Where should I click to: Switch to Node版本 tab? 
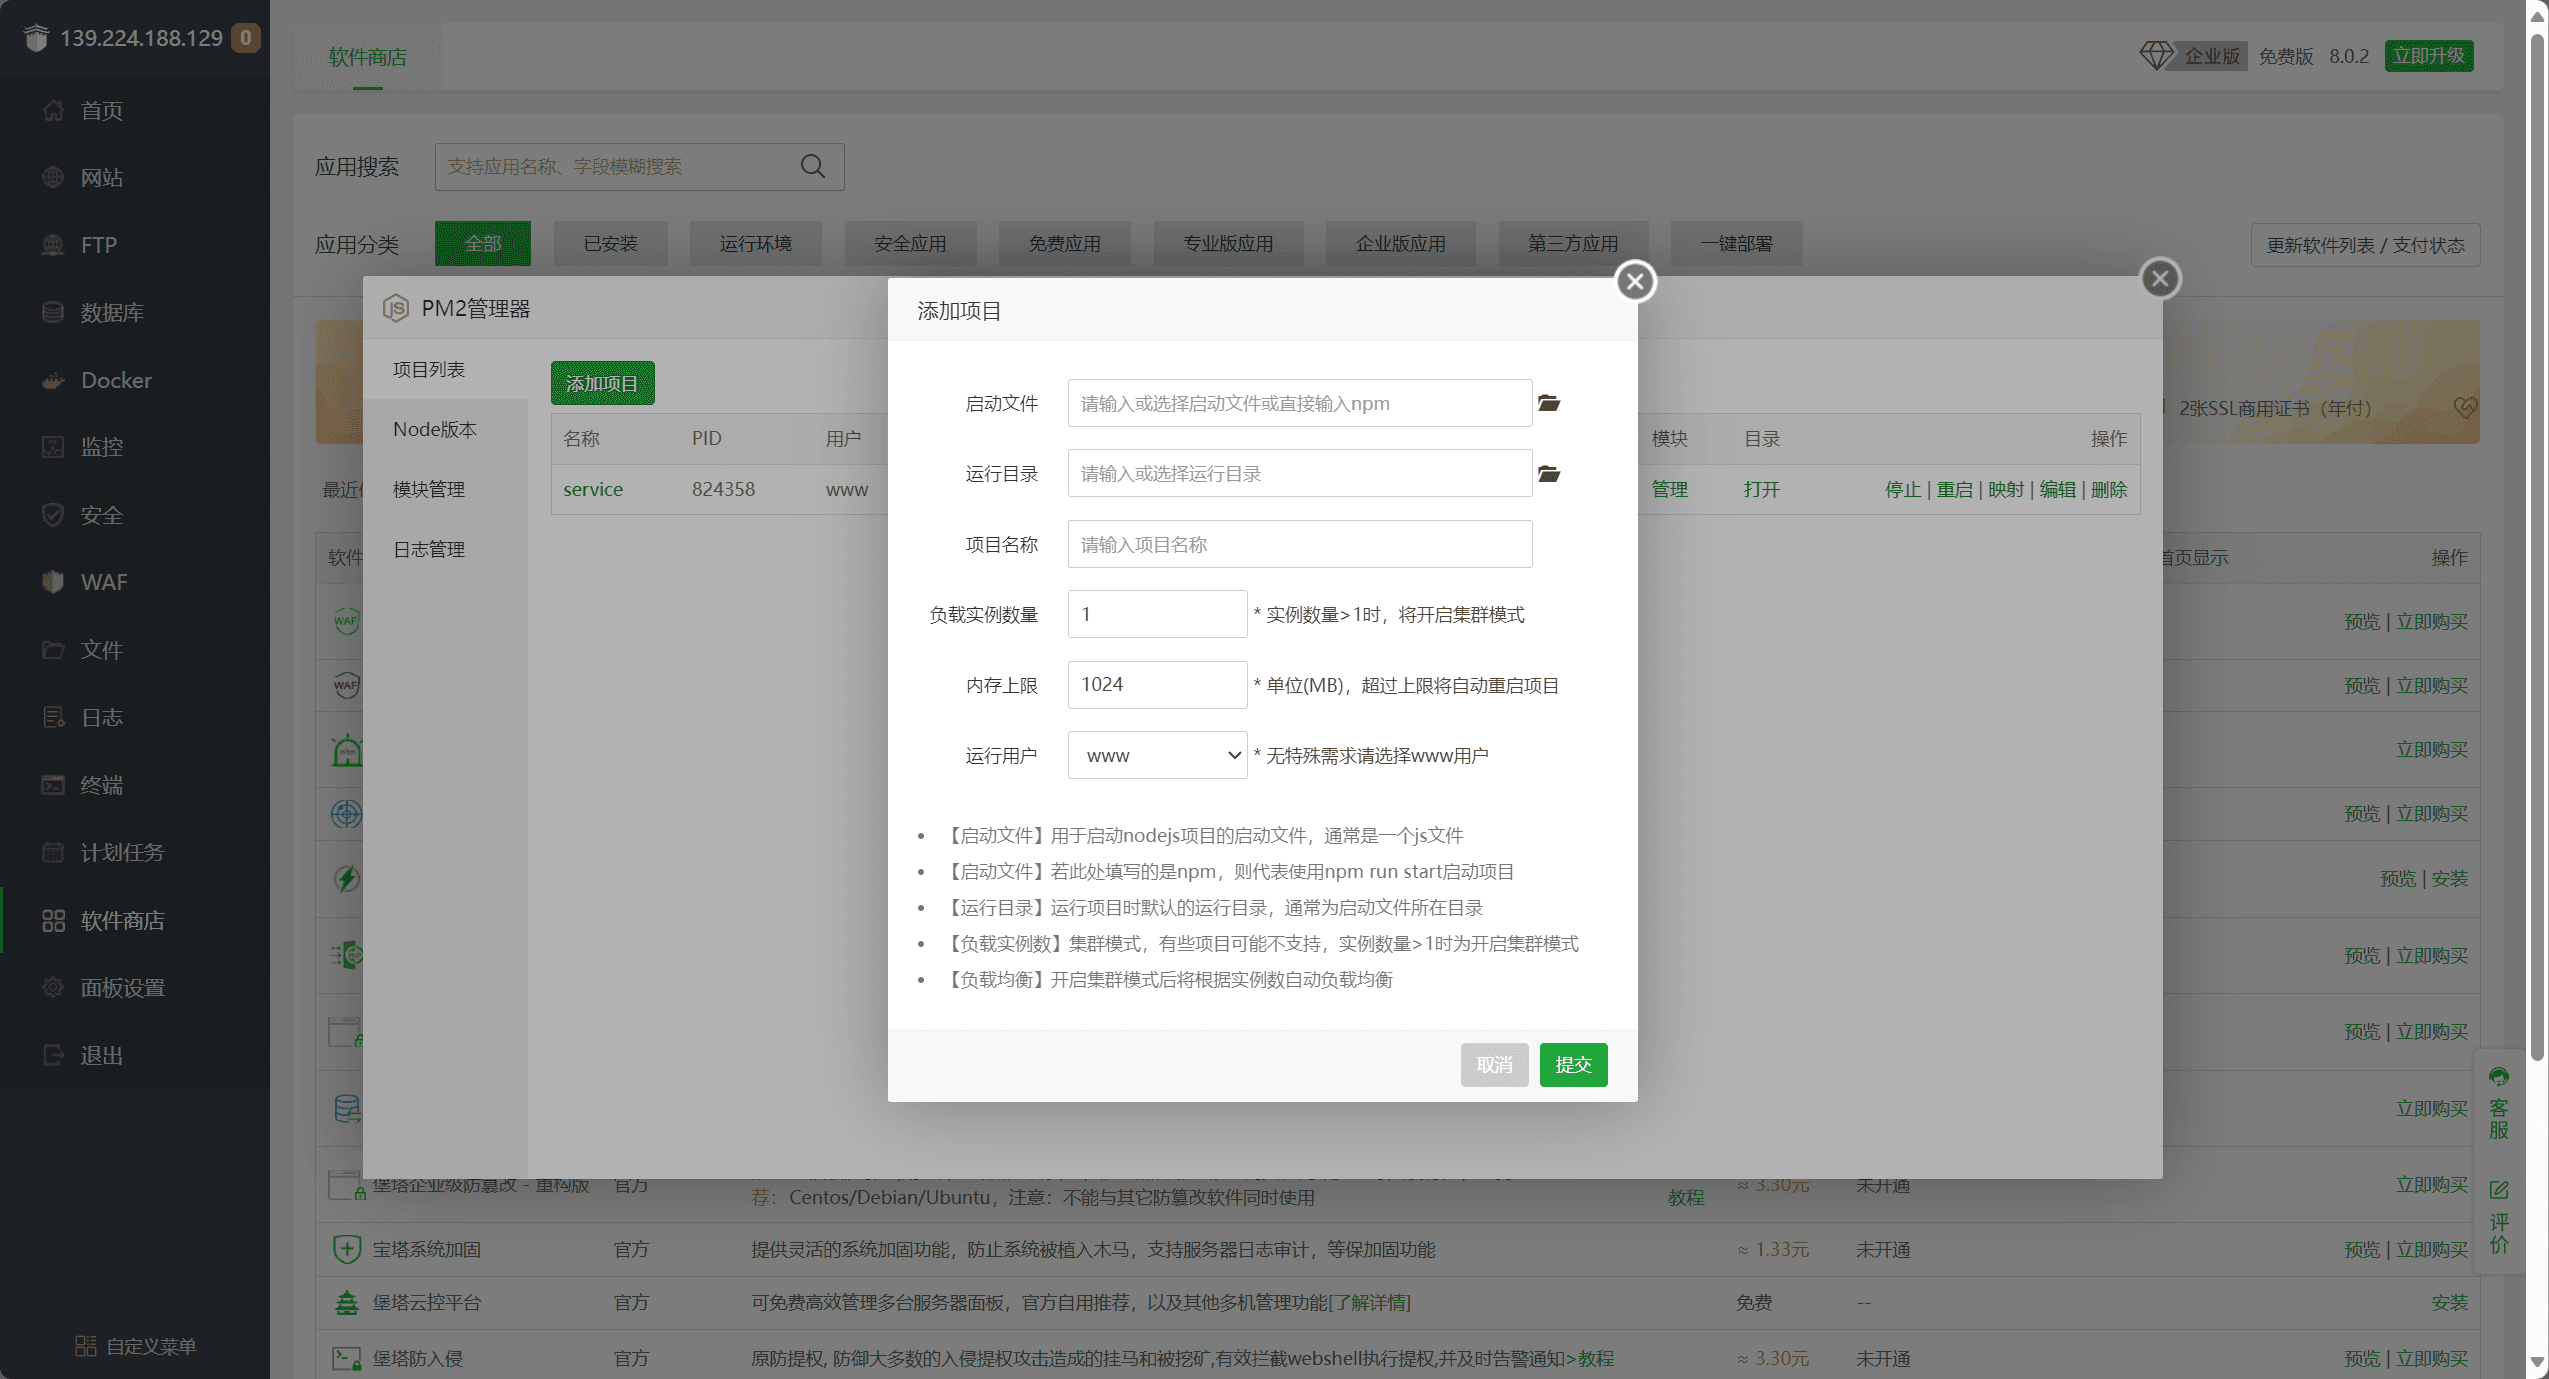point(435,429)
